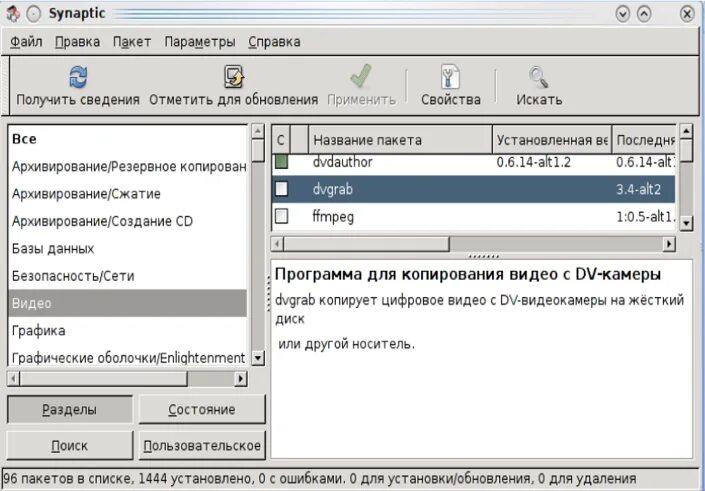The width and height of the screenshot is (705, 491).
Task: Click the sections list vertical scrollbar thumb
Action: click(258, 151)
